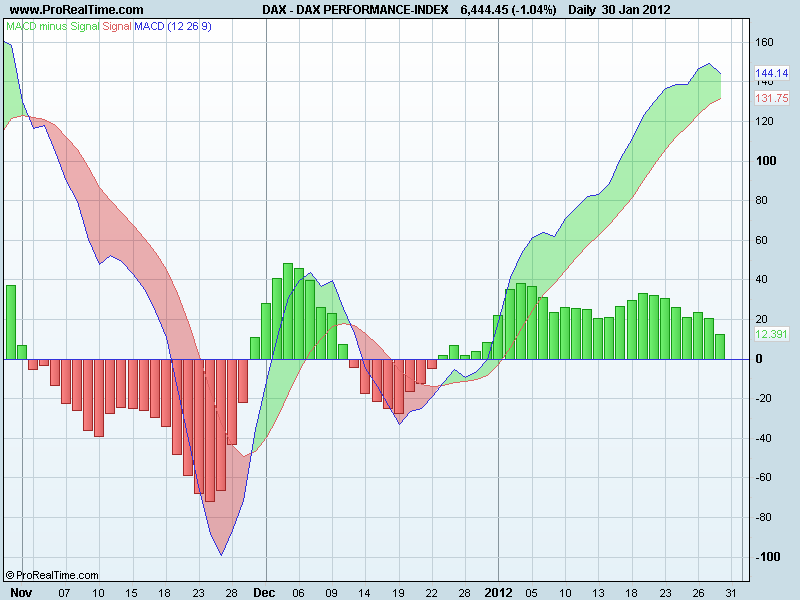This screenshot has width=800, height=600.
Task: Click the bold 2012 year label on the time axis
Action: pyautogui.click(x=498, y=593)
